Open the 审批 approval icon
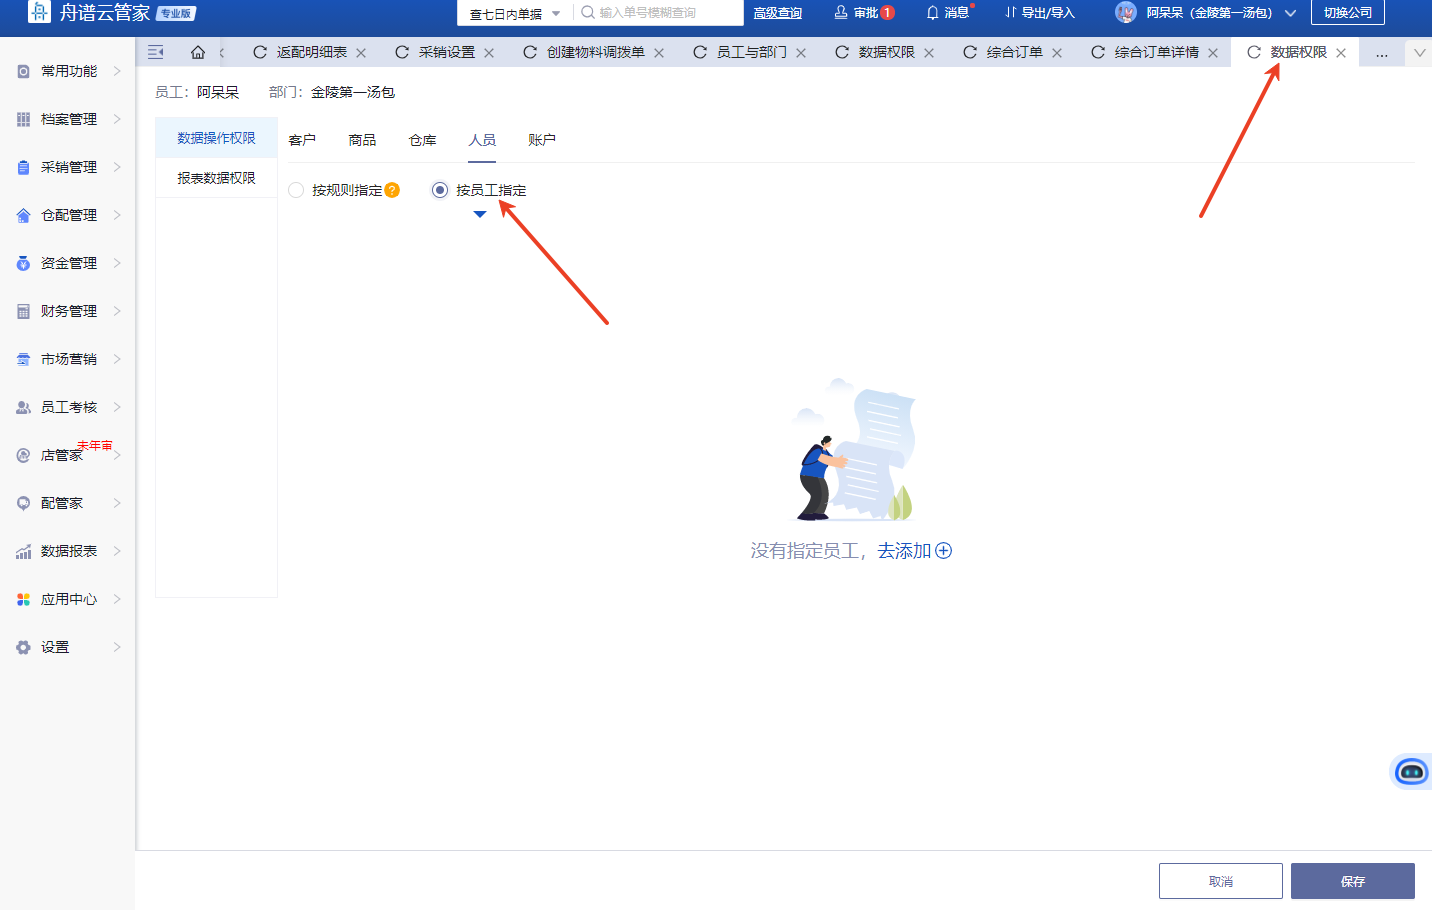1432x910 pixels. pos(841,13)
